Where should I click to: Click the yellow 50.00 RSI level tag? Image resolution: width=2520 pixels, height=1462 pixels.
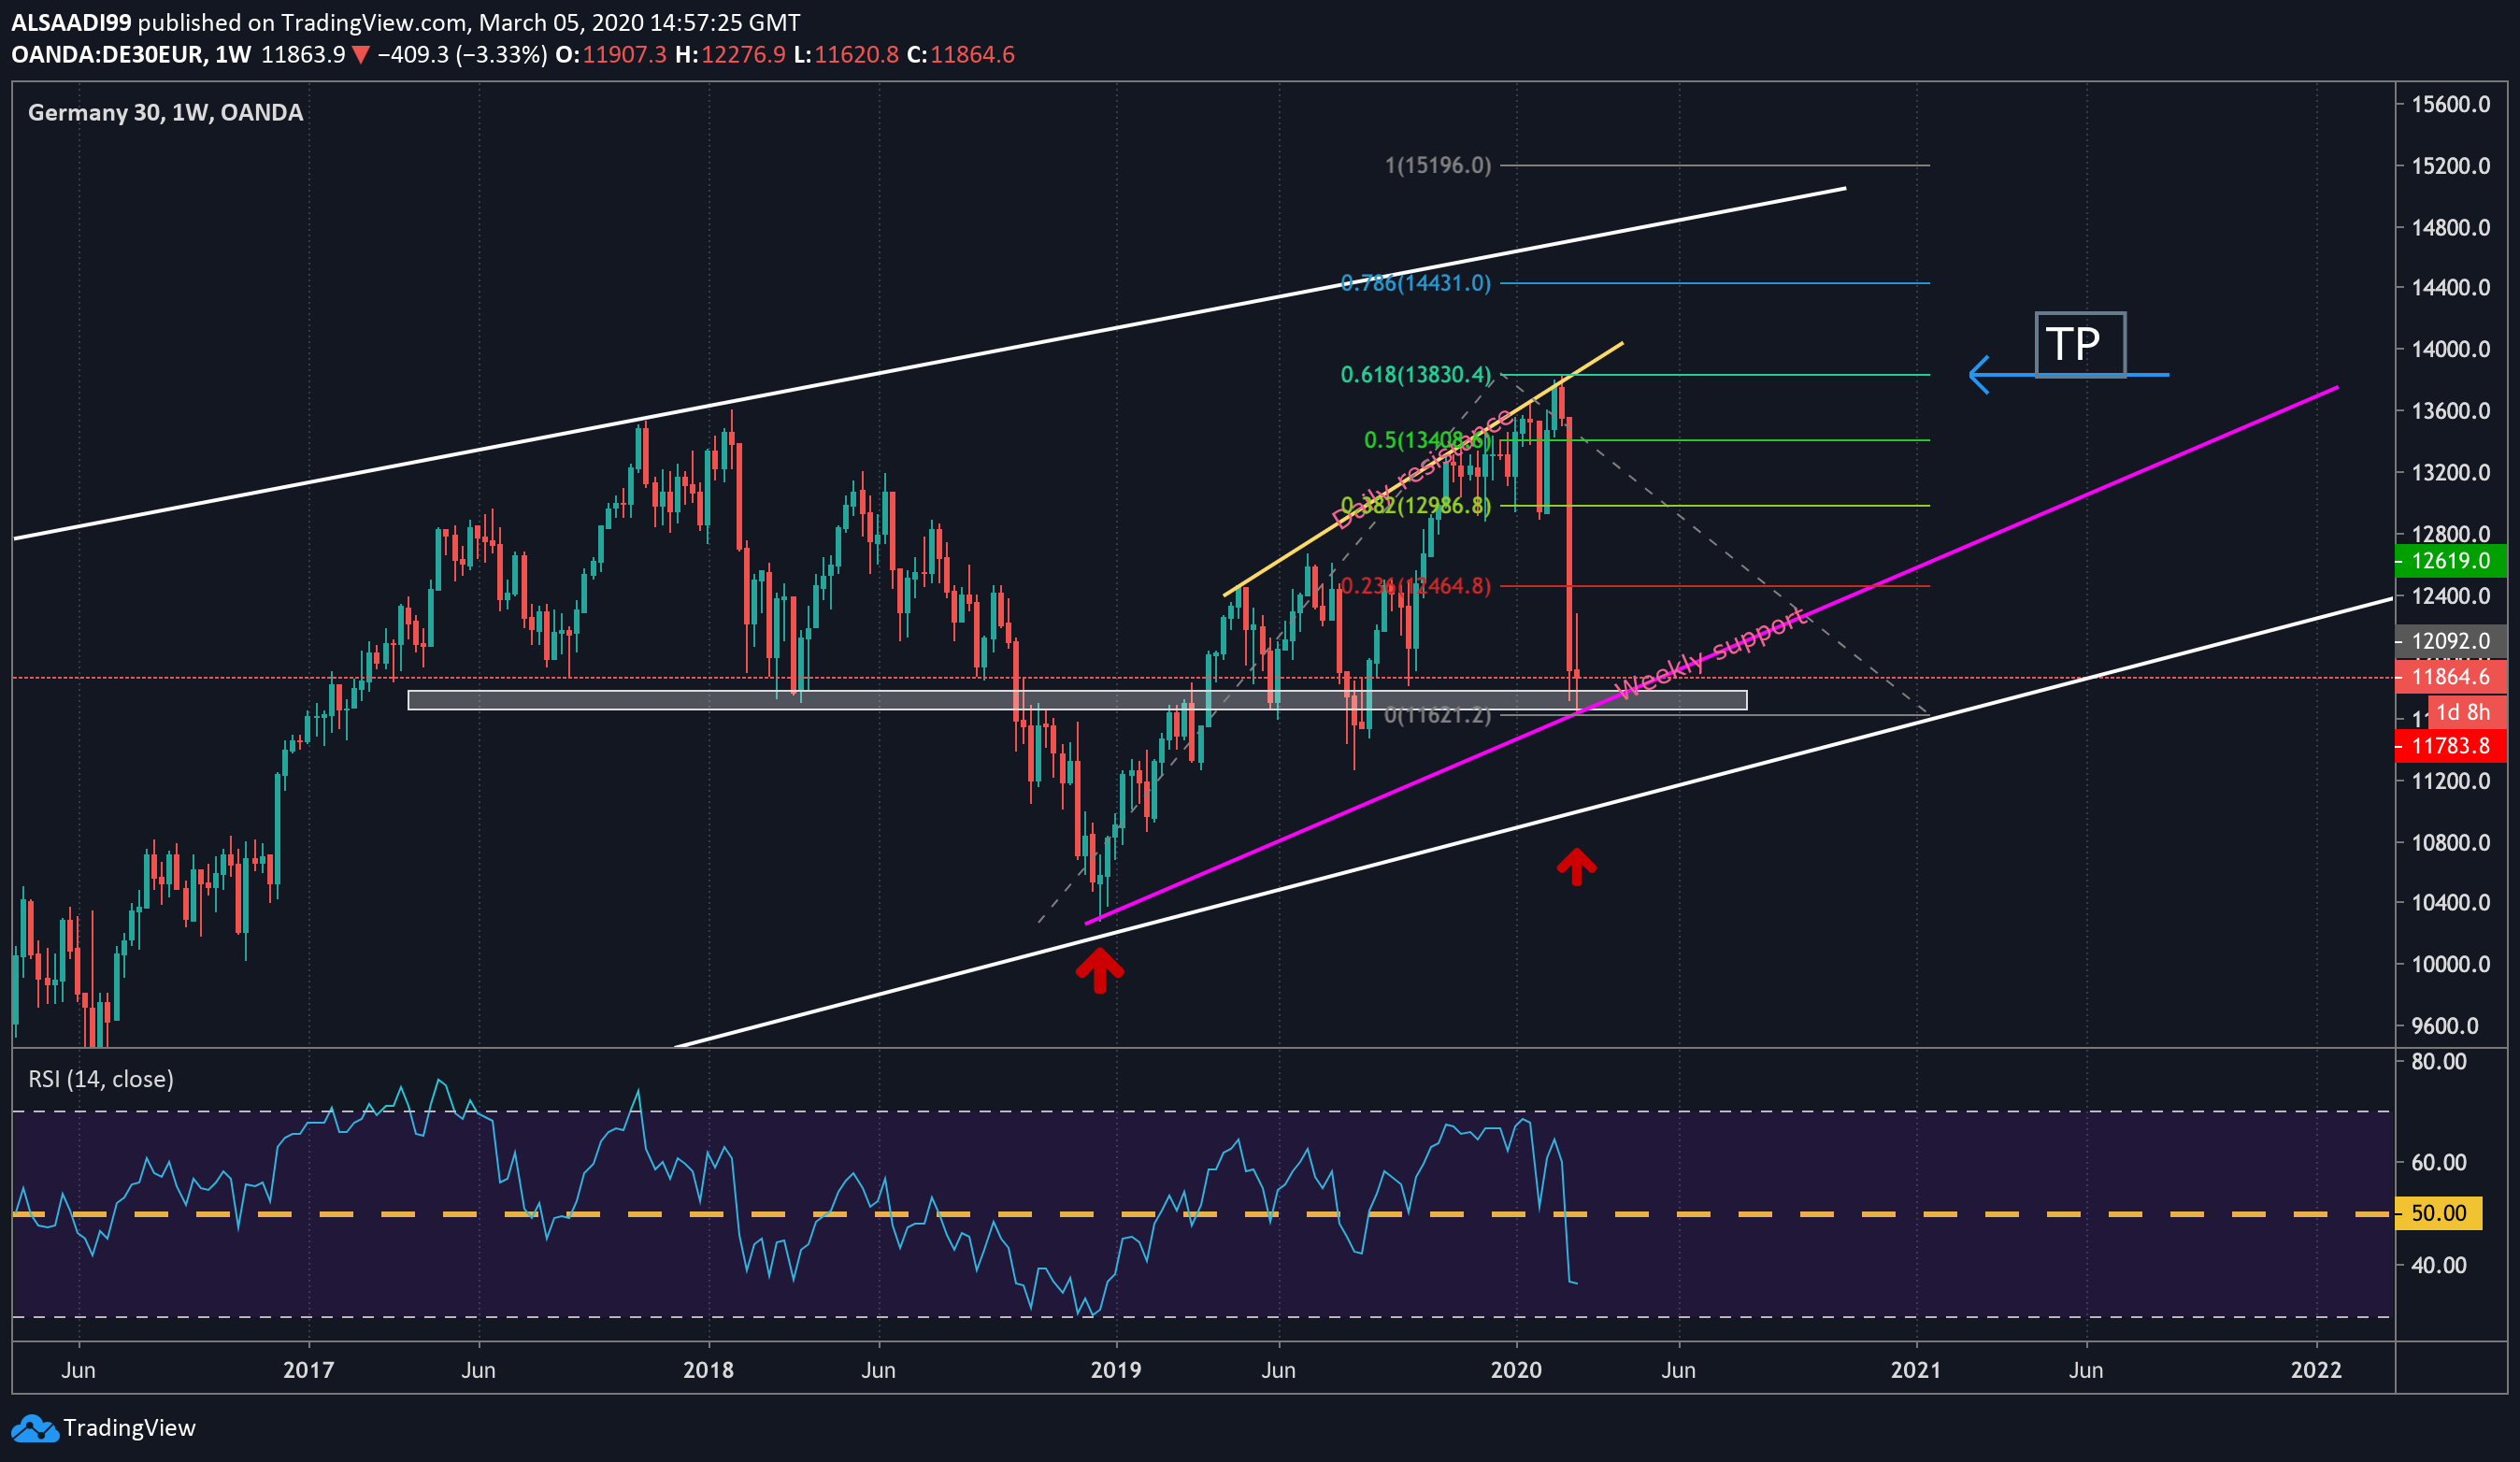click(x=2439, y=1213)
